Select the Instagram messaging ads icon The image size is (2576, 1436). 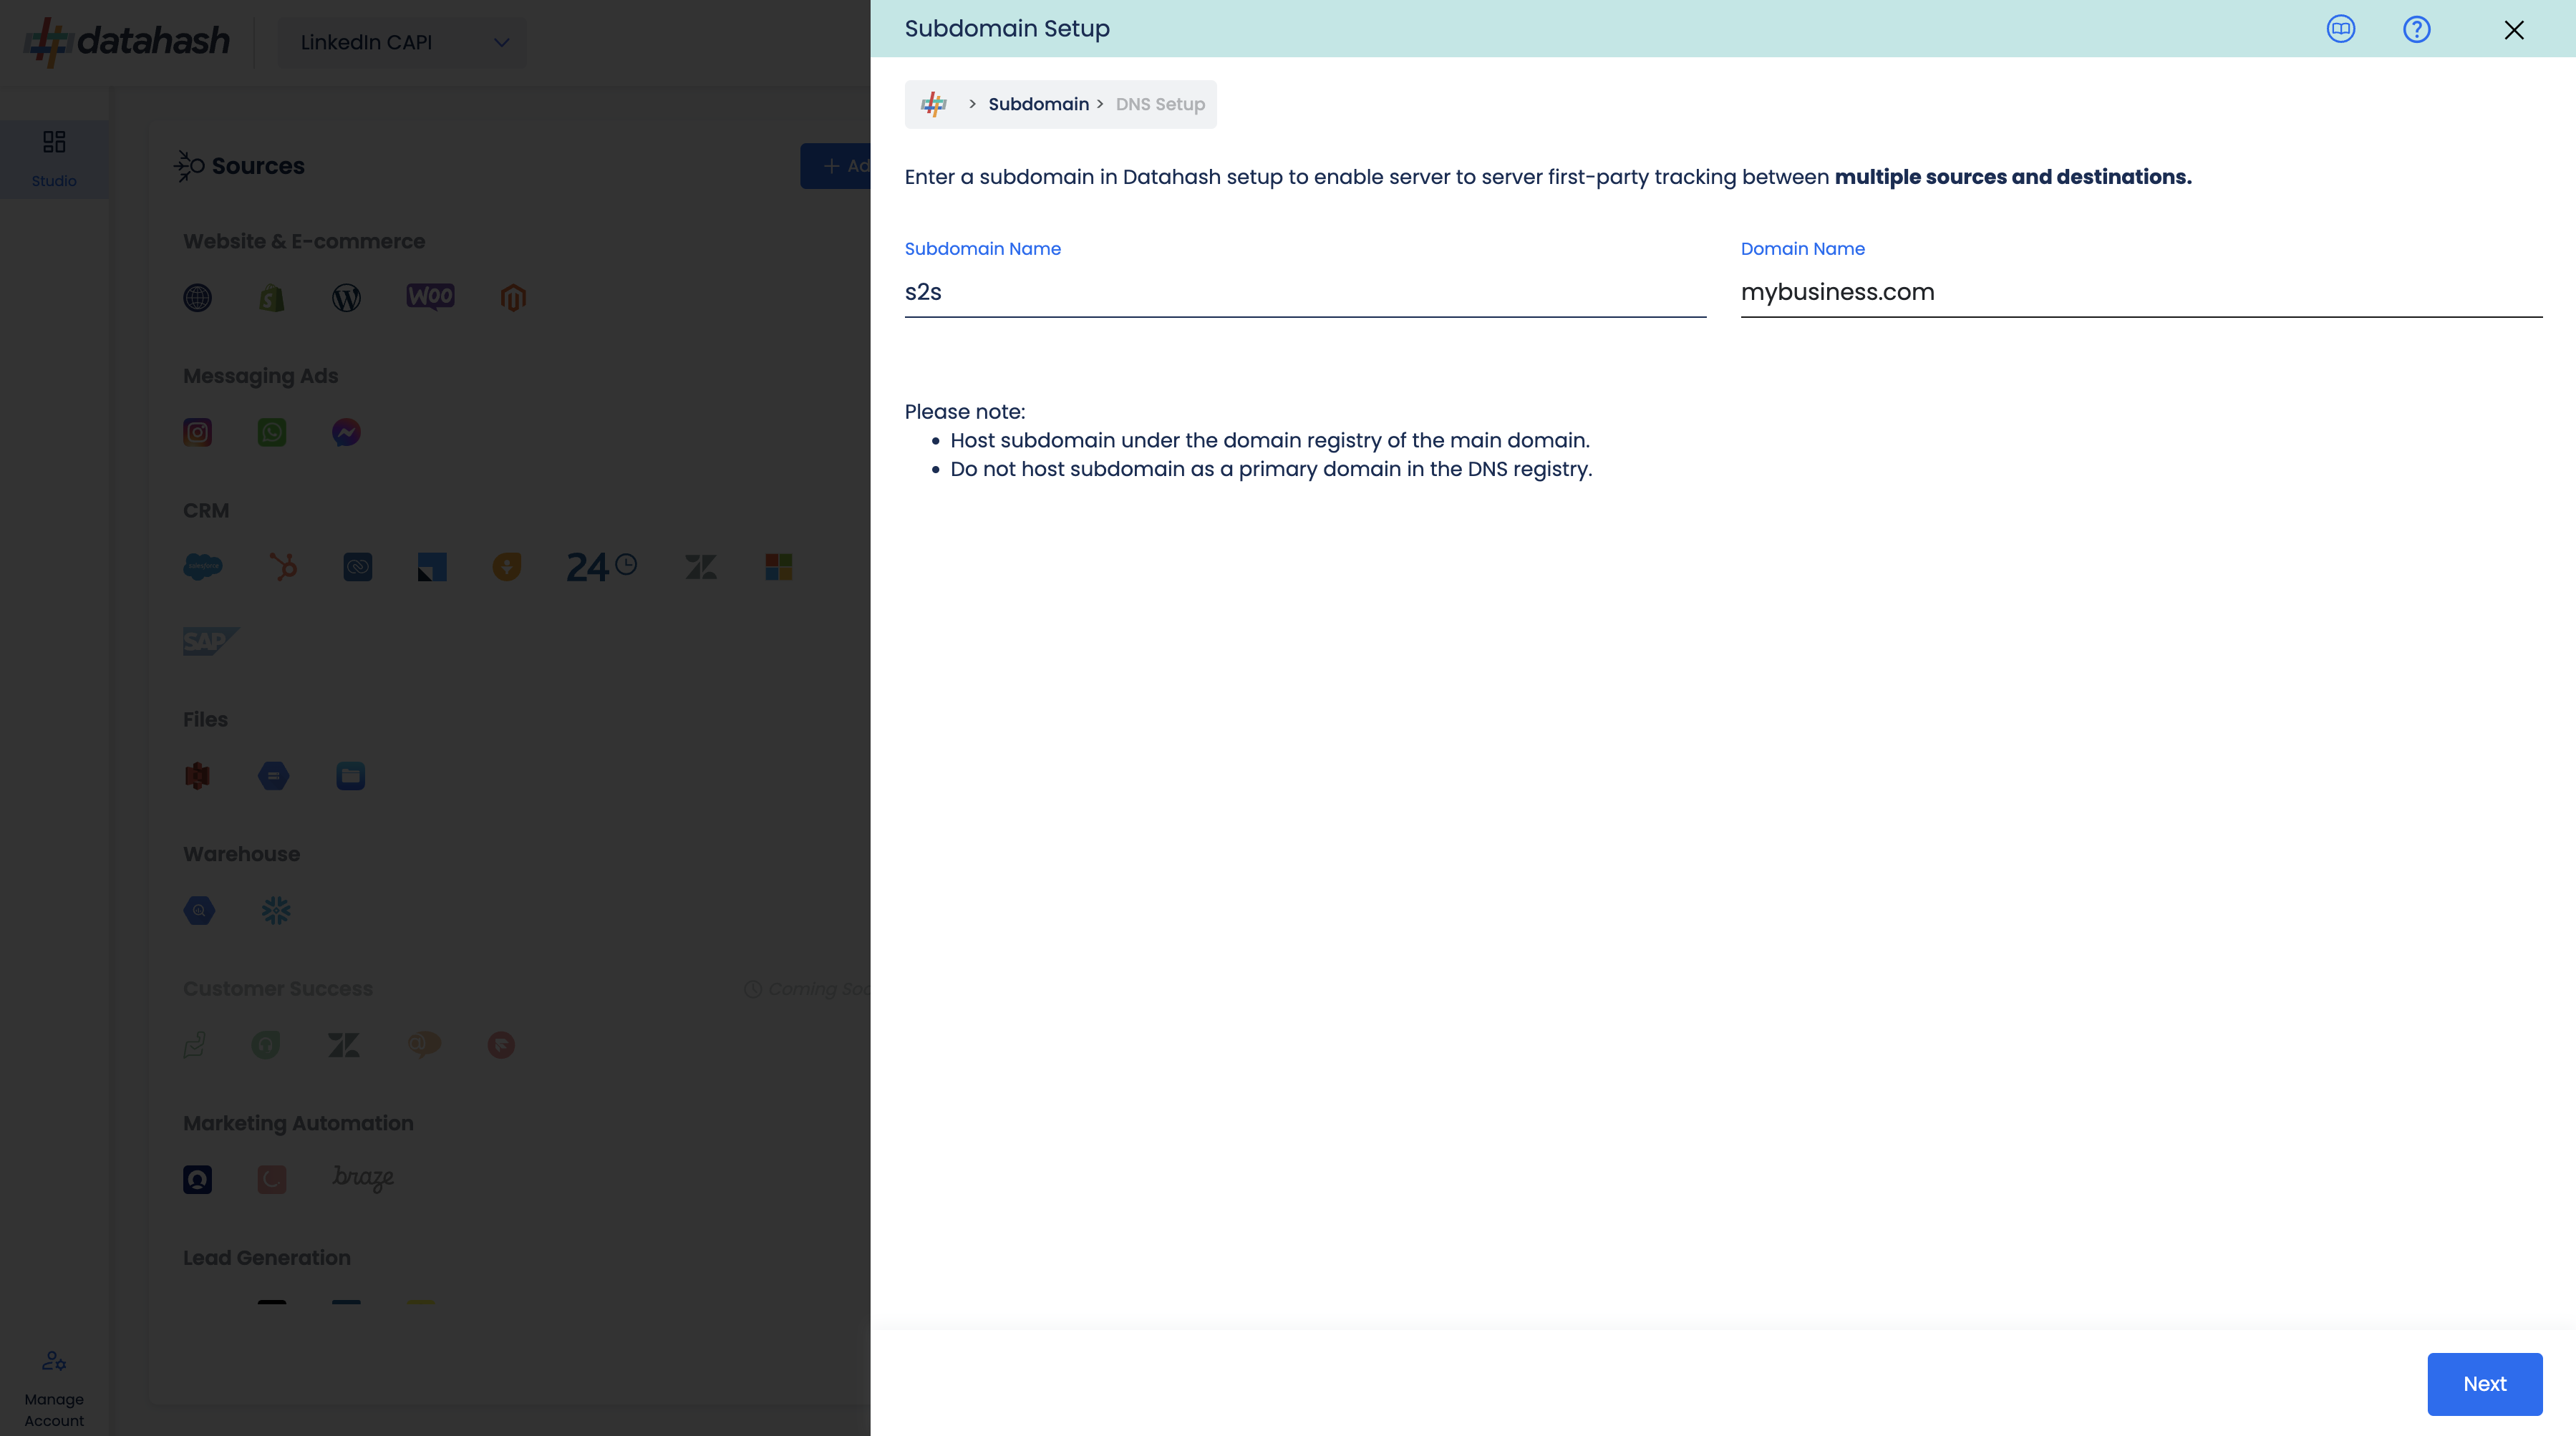coord(197,432)
